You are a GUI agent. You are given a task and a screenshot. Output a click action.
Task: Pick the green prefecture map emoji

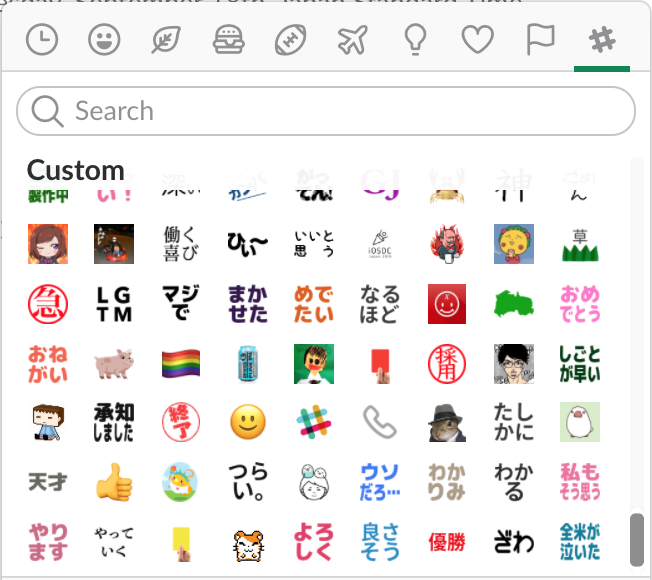coord(514,304)
